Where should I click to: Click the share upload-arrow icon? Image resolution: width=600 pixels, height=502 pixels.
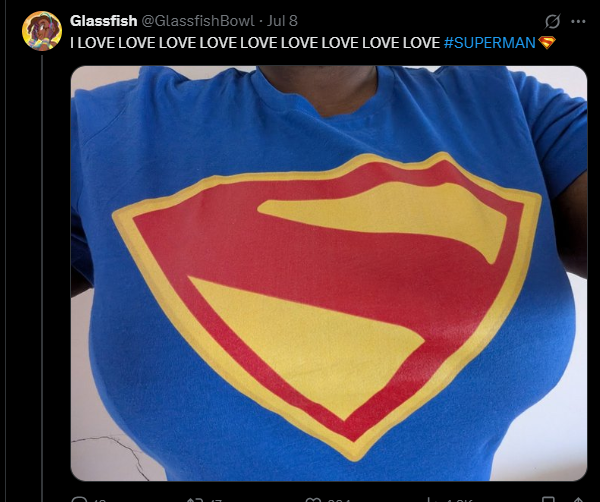coord(578,500)
